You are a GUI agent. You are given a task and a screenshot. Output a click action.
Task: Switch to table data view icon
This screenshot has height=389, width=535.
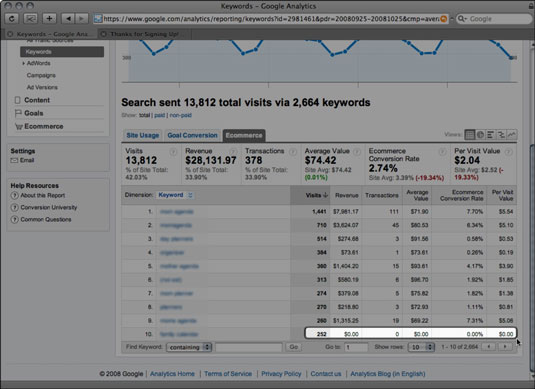click(x=469, y=135)
